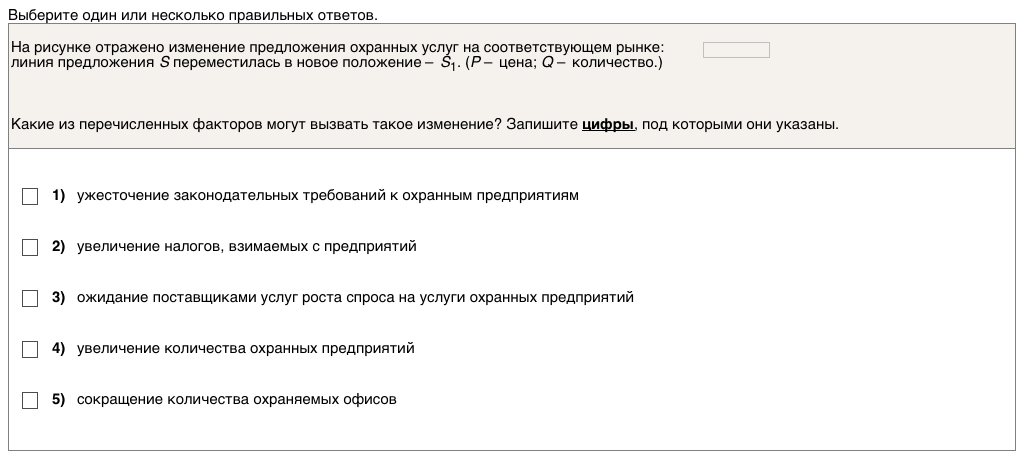Click label "сокращение количества охраняемых офисов"

(237, 399)
